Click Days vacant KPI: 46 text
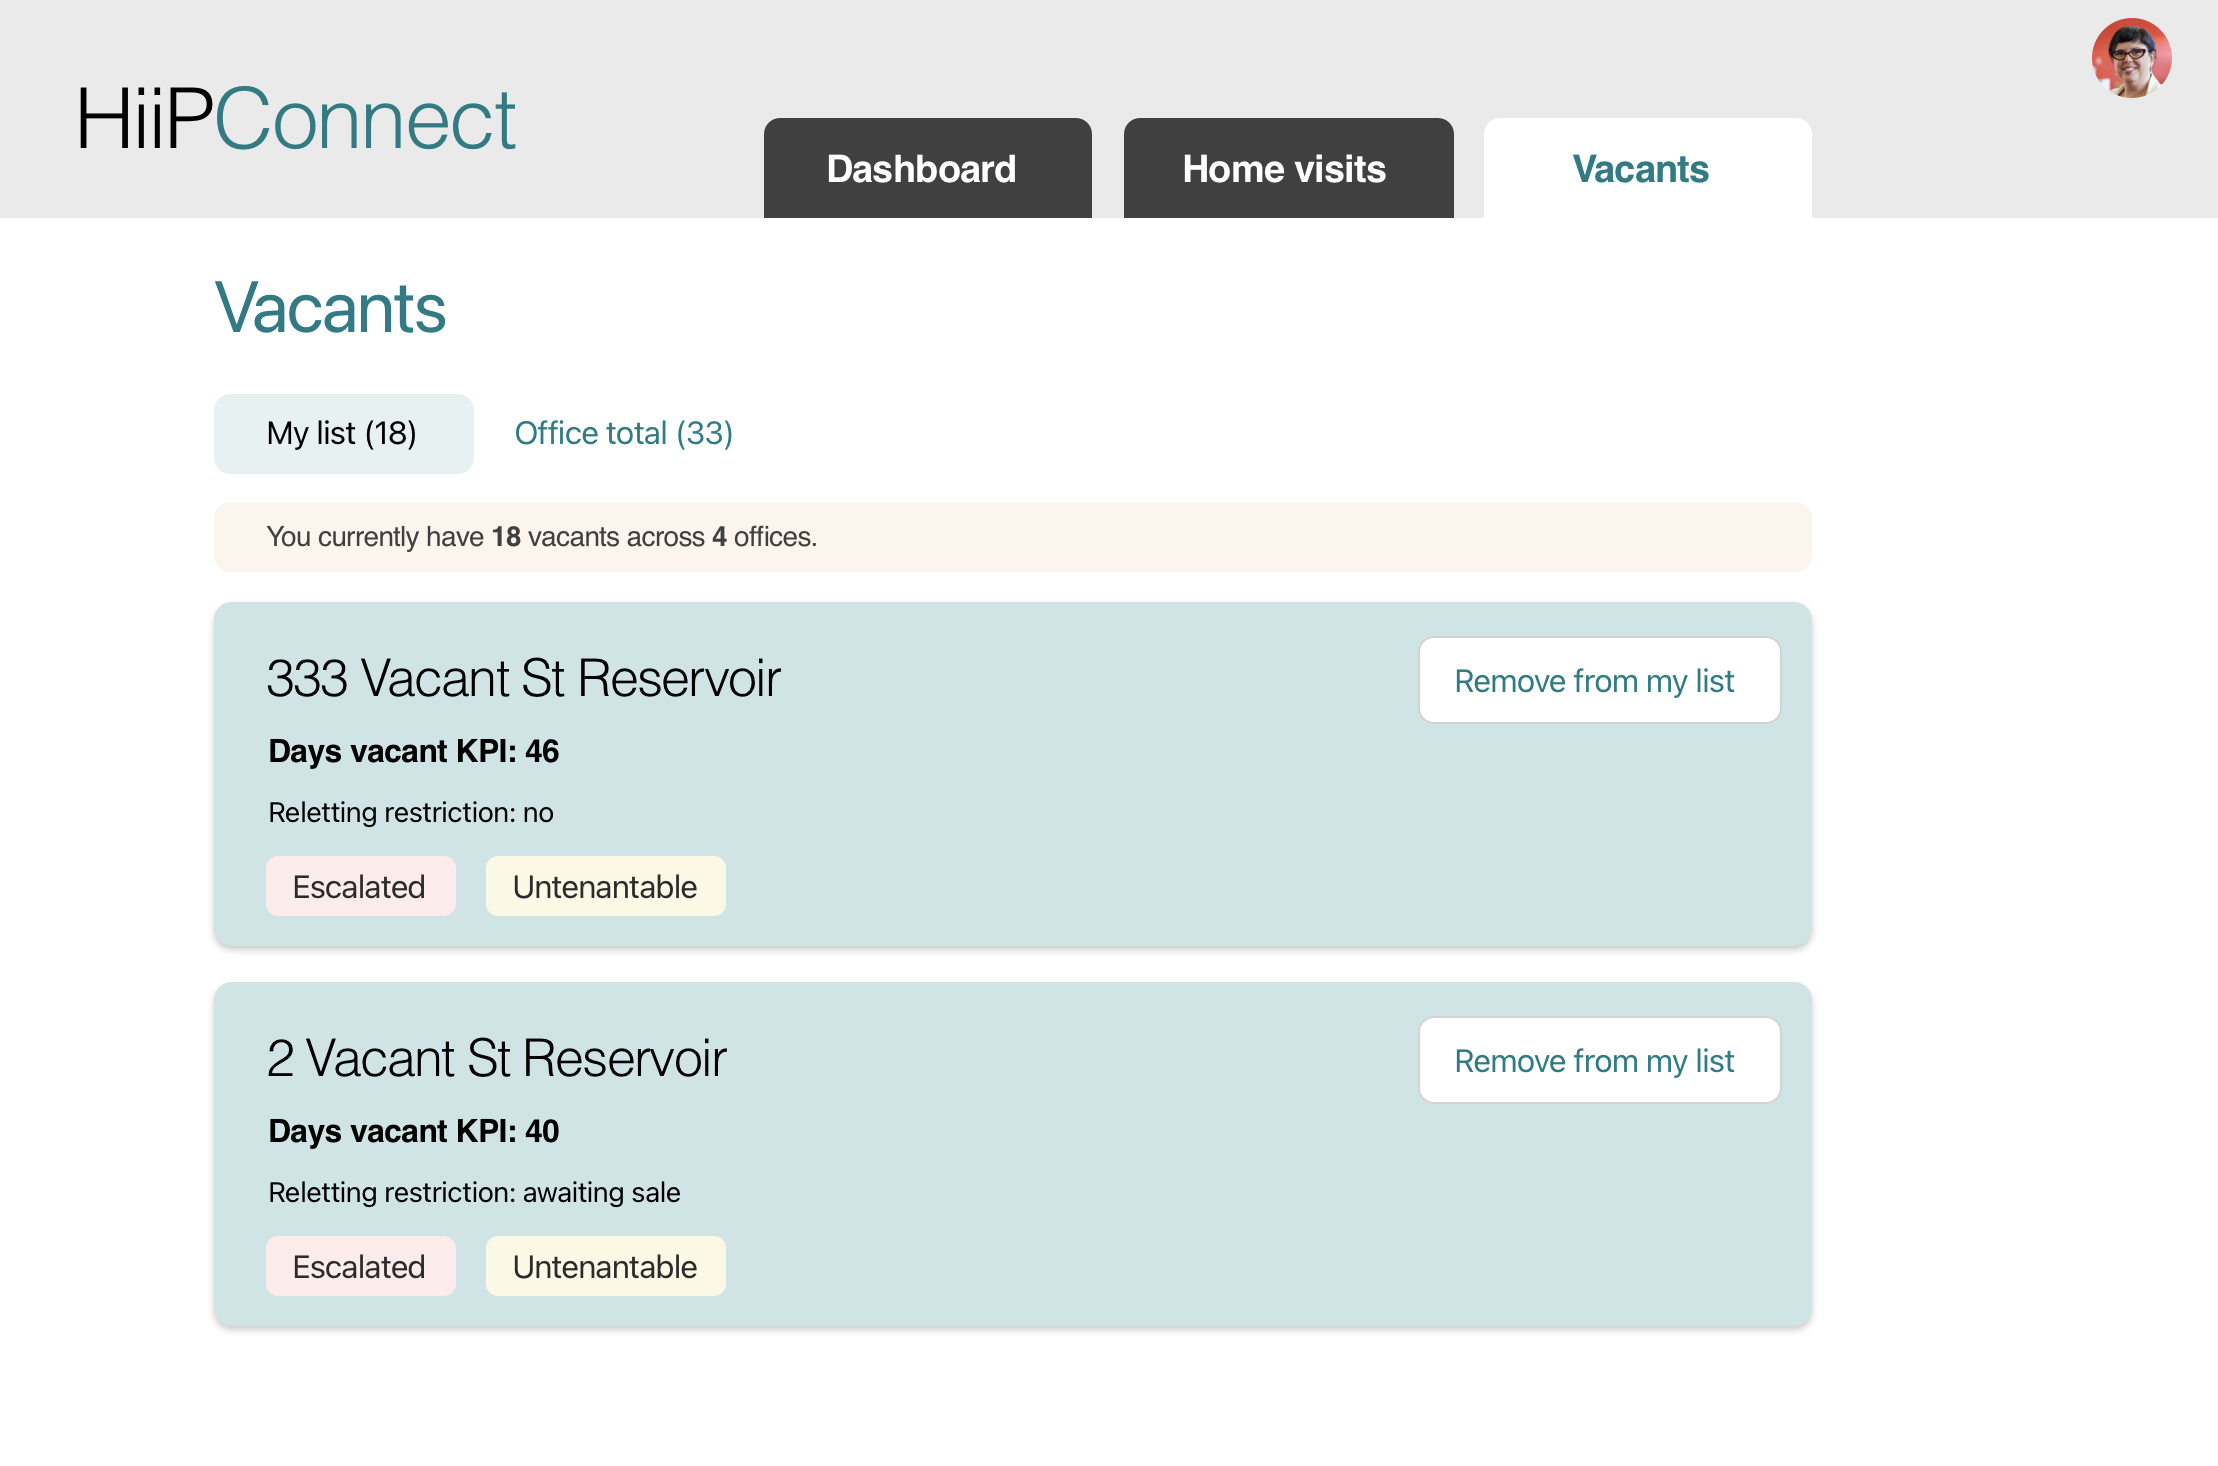This screenshot has width=2218, height=1466. 414,751
